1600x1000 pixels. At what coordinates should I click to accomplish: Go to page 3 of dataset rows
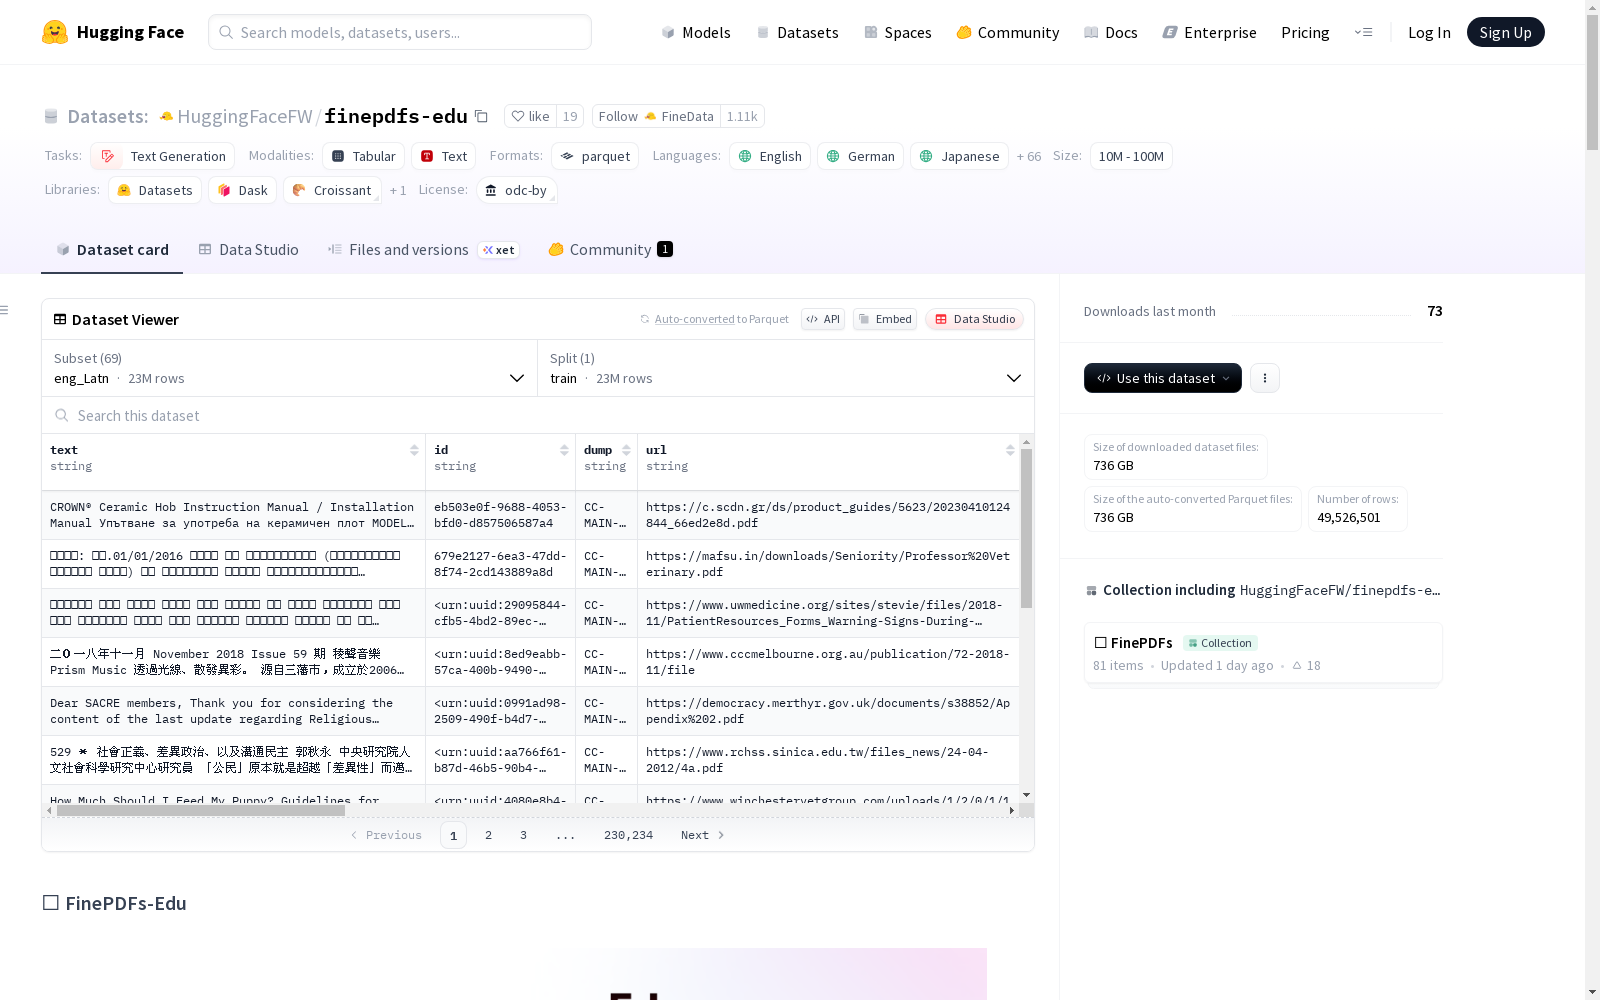pyautogui.click(x=523, y=835)
